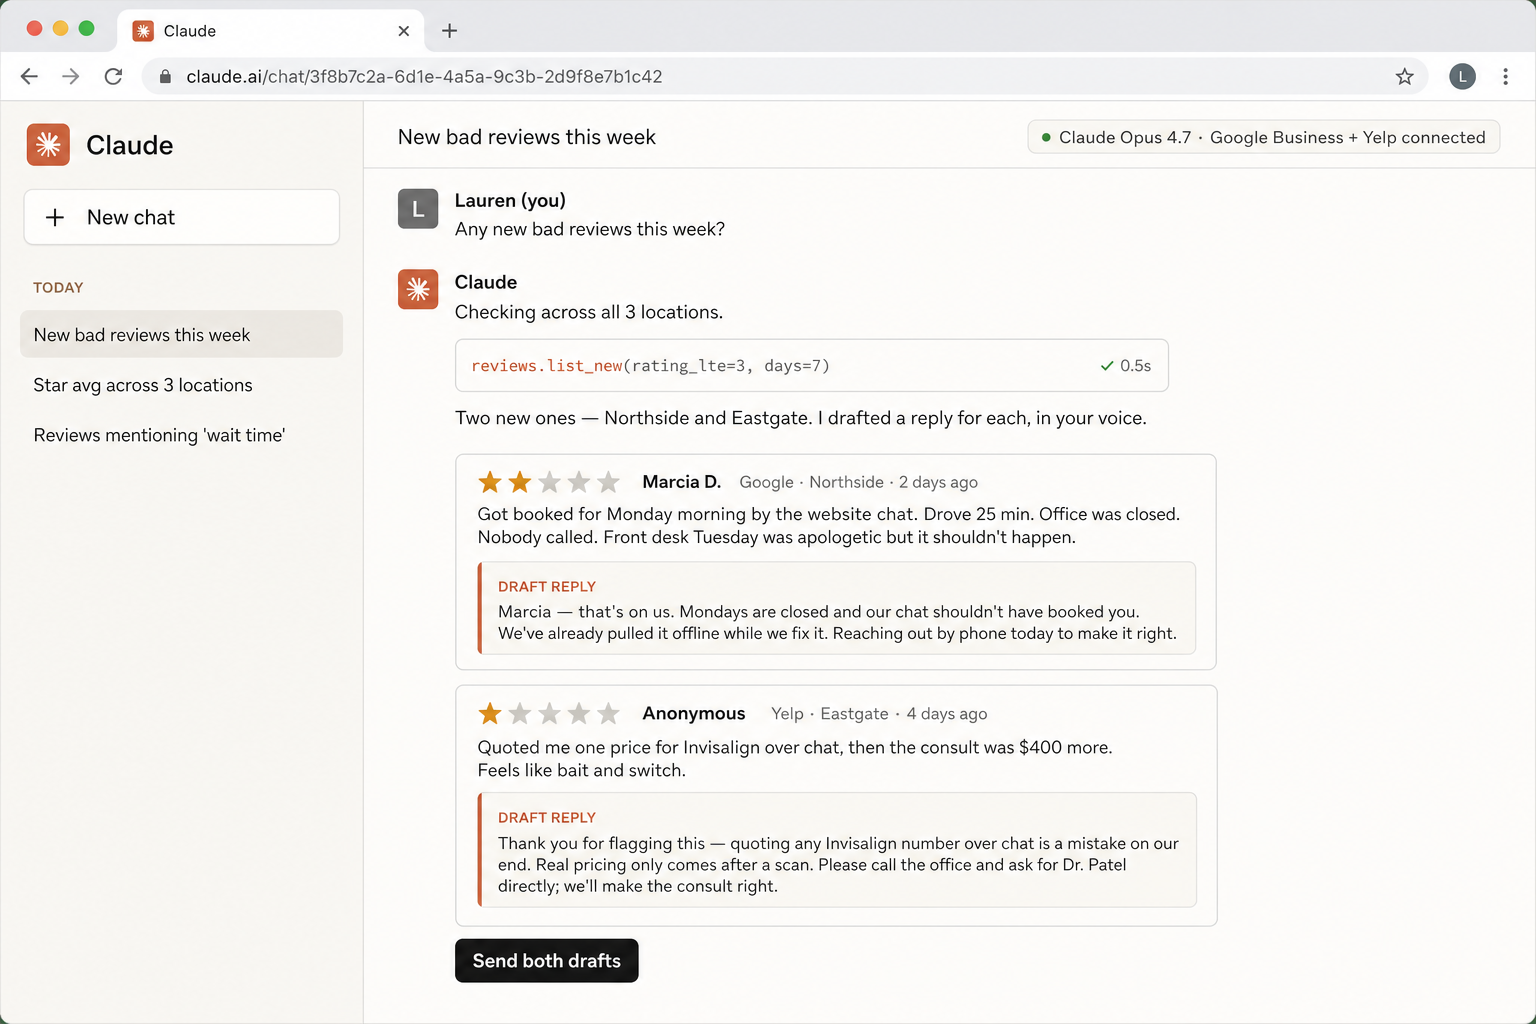Click Claude's orange avatar in the message

418,289
